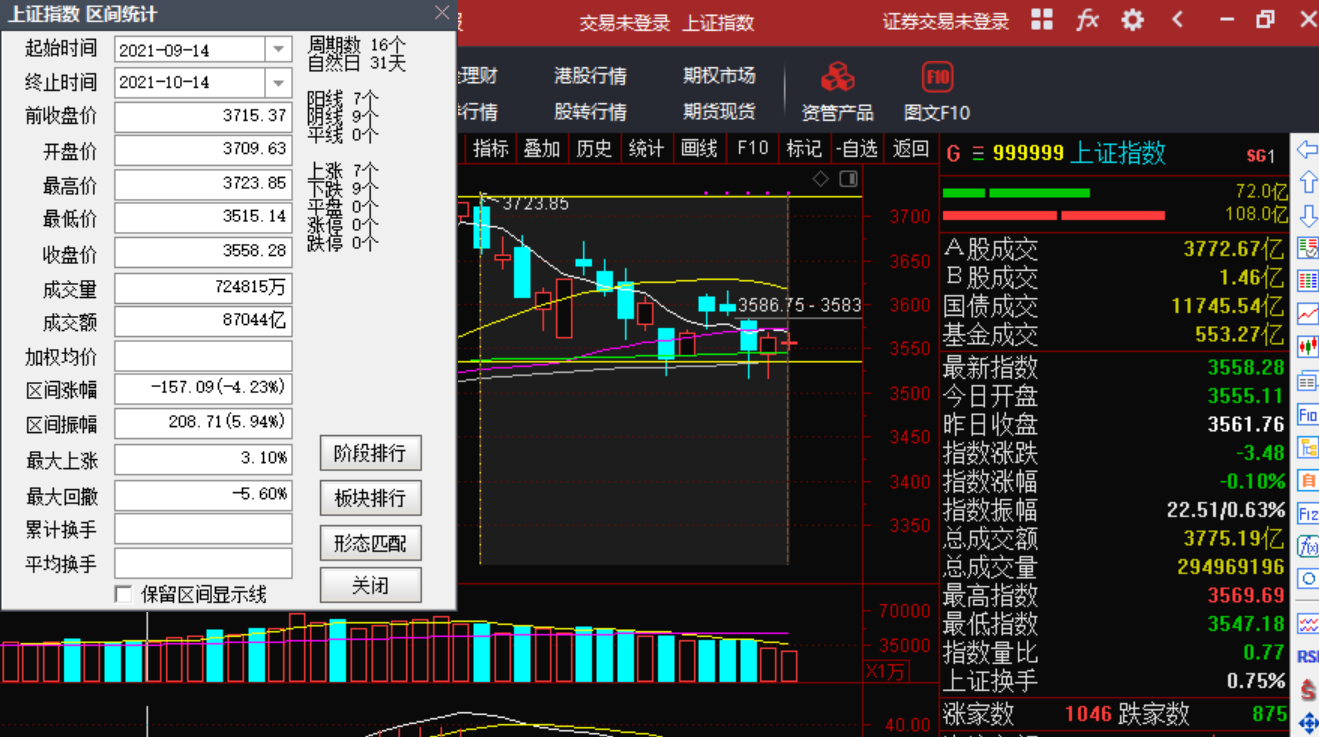
Task: Click the 板块排行 button
Action: pyautogui.click(x=370, y=498)
